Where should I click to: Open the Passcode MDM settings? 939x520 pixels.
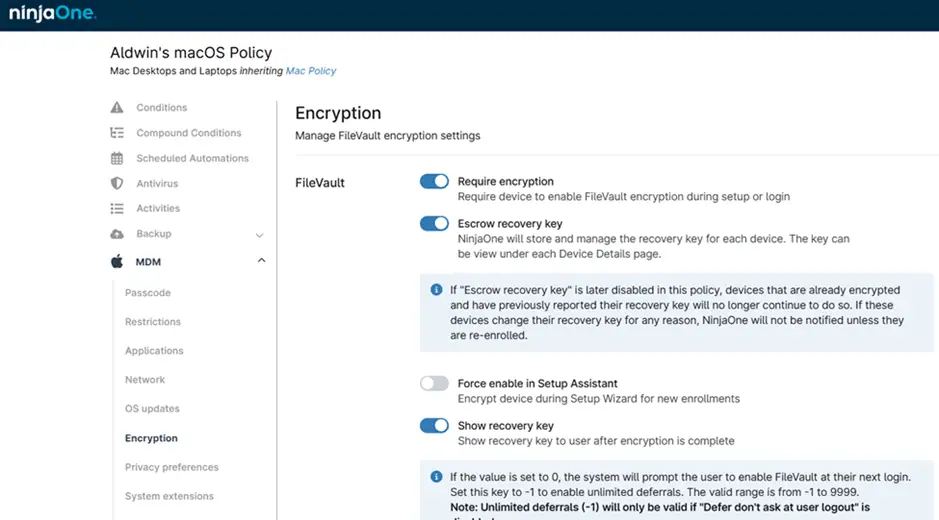(x=148, y=293)
